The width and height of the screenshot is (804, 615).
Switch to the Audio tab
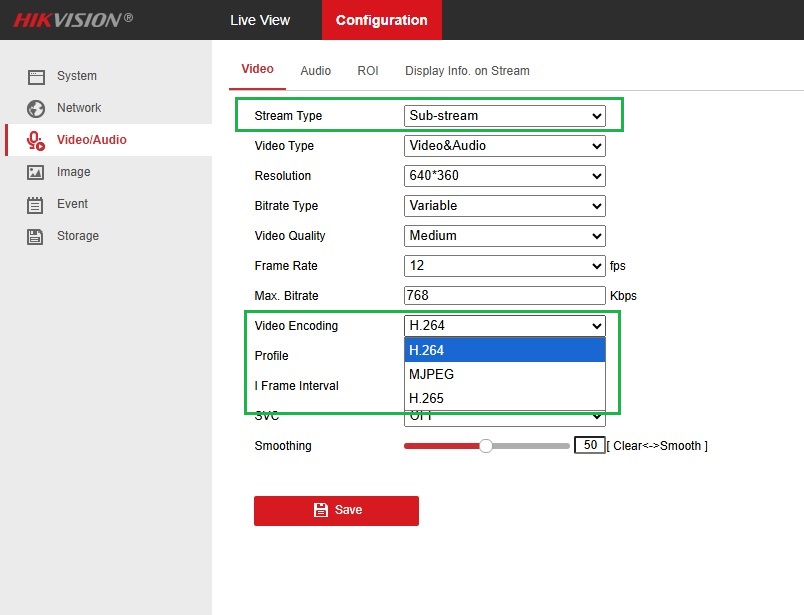tap(315, 70)
